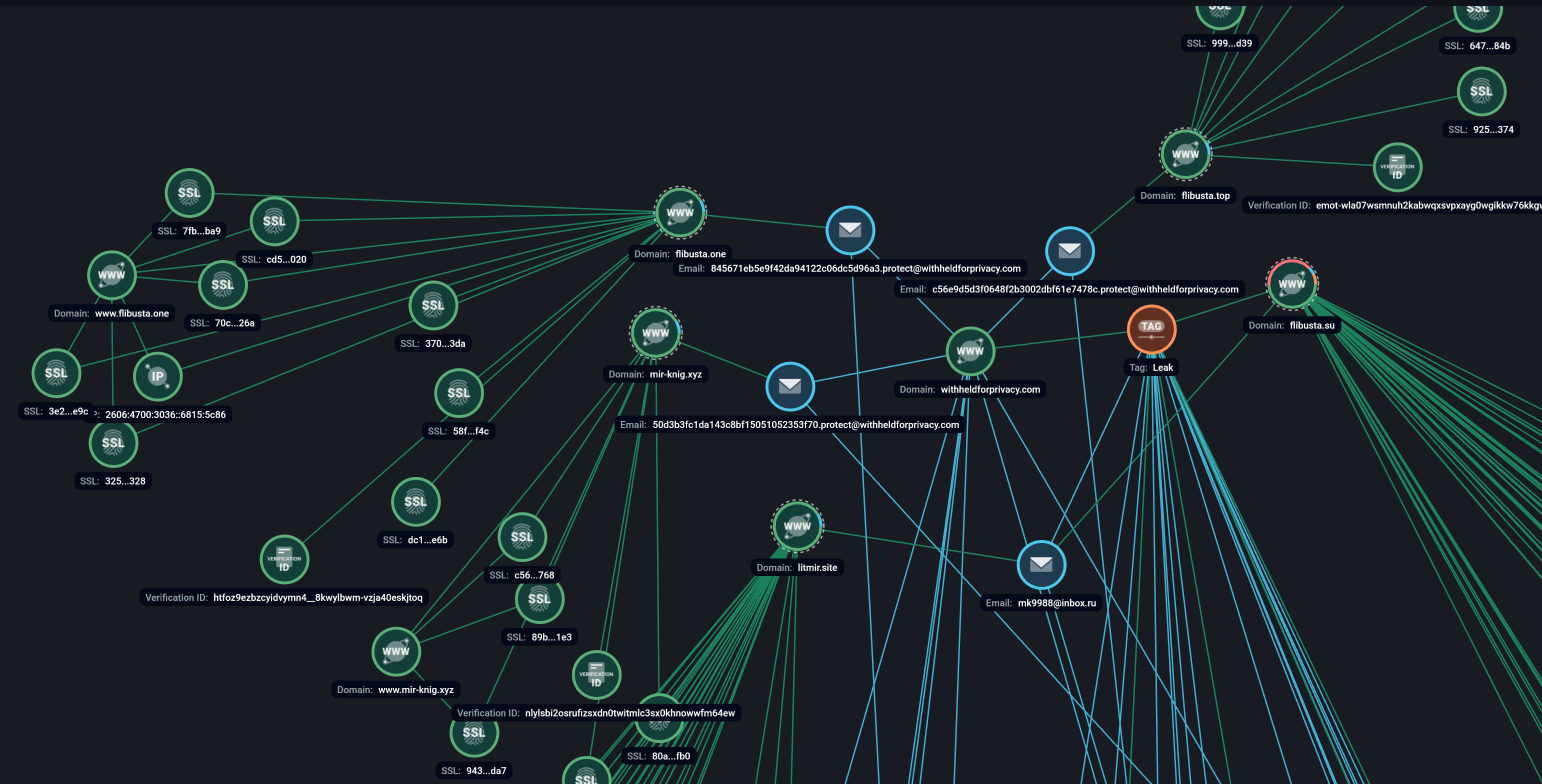Screen dimensions: 1542x784
Task: Click the withheldforprivacy.com domain node
Action: 970,351
